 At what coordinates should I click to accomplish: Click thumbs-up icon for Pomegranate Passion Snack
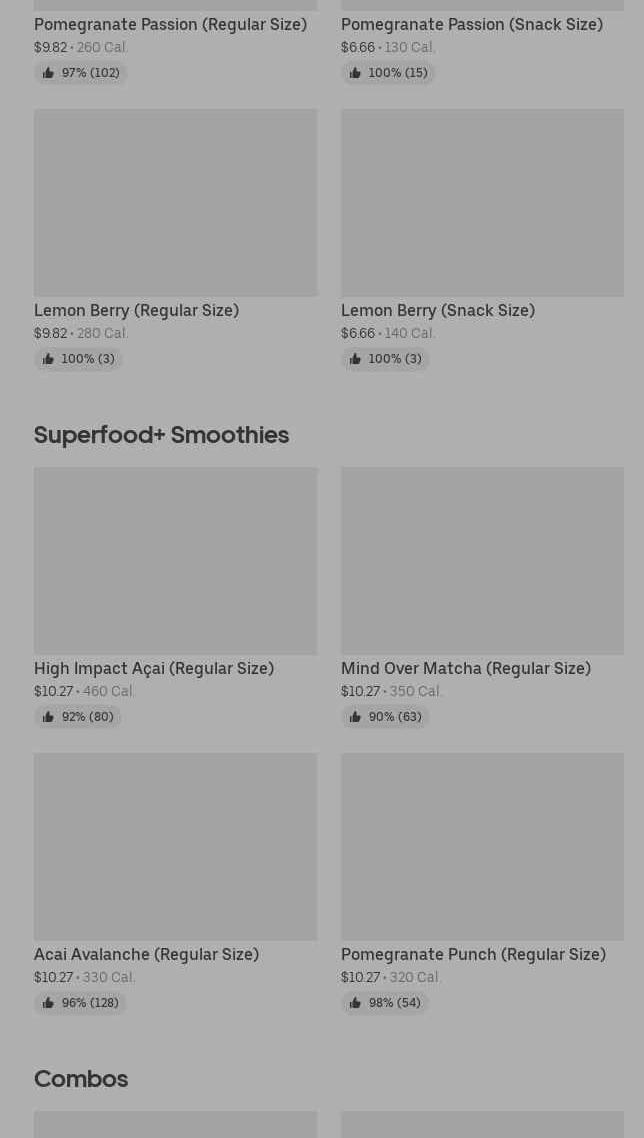(355, 73)
